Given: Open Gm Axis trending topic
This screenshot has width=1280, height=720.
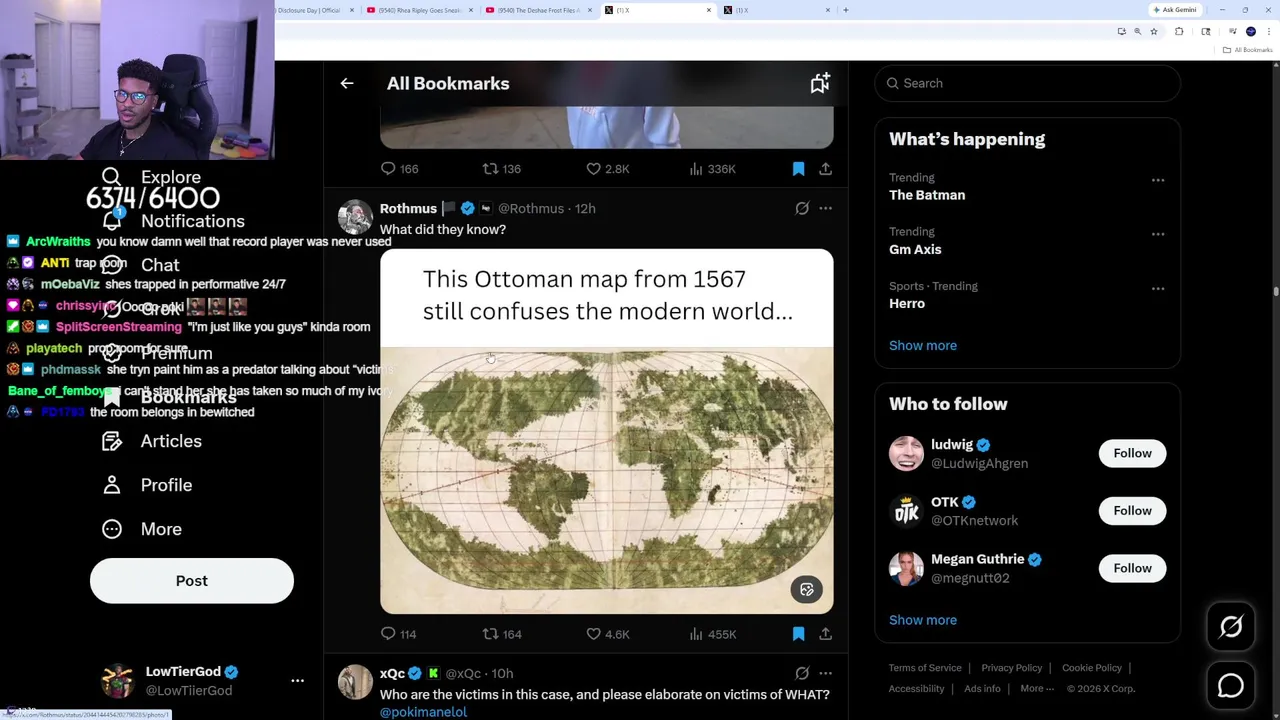Looking at the screenshot, I should click(x=915, y=249).
